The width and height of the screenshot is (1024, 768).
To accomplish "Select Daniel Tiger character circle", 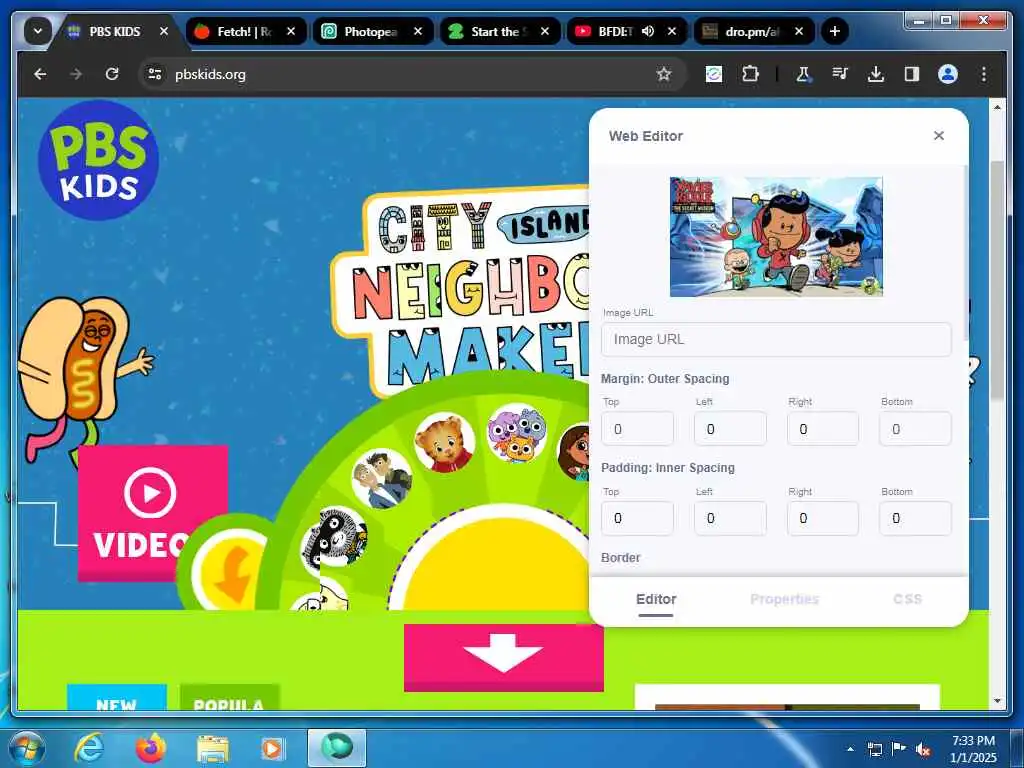I will (x=445, y=442).
